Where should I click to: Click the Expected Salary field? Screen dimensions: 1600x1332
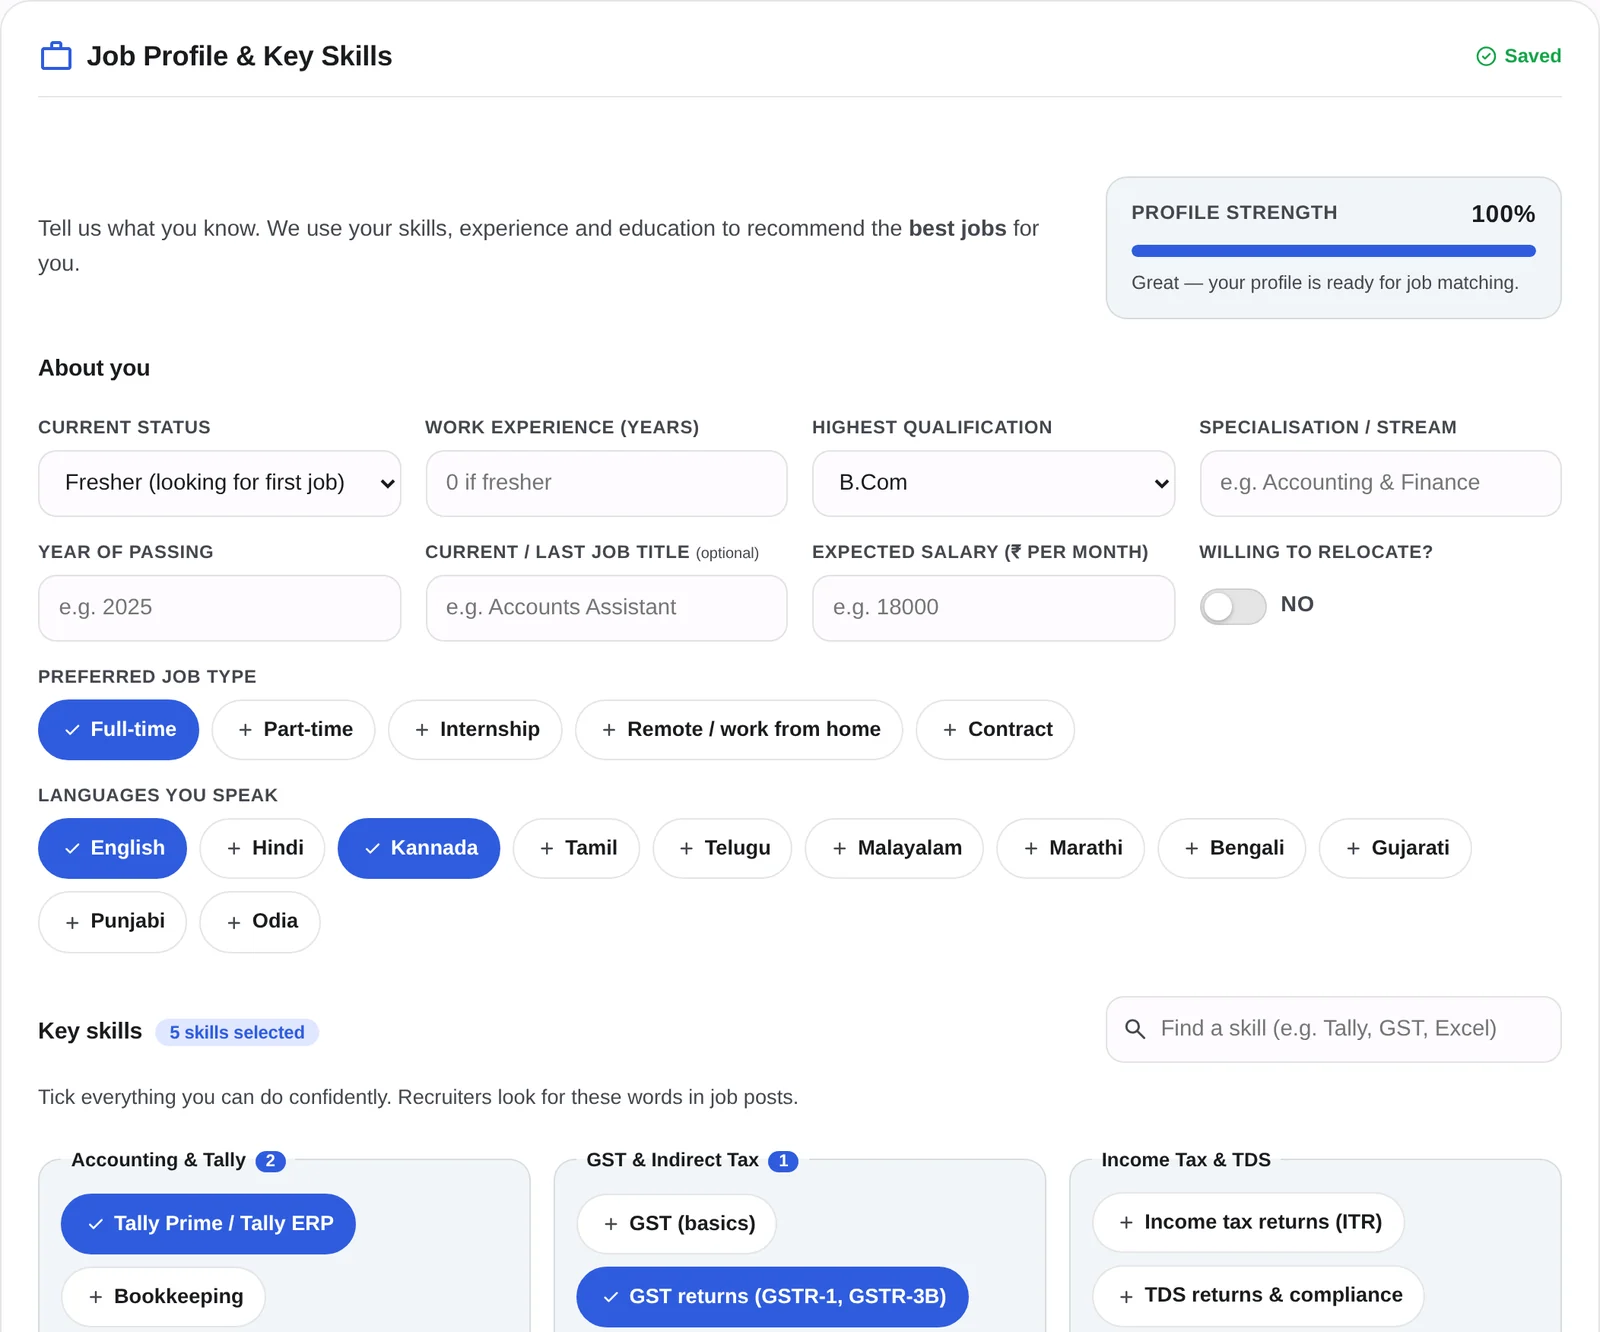[x=993, y=608]
